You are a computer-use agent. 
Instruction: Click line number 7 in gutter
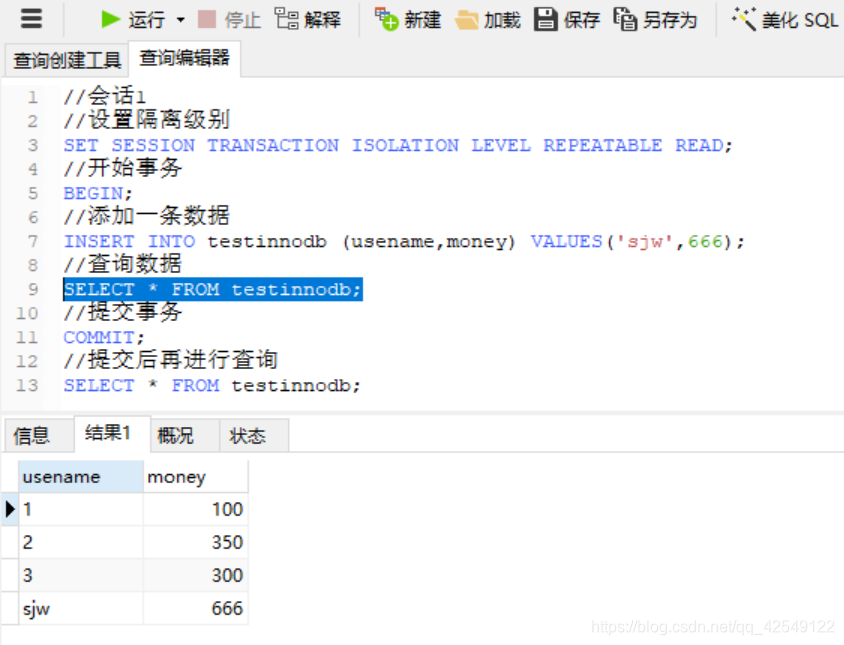point(33,241)
